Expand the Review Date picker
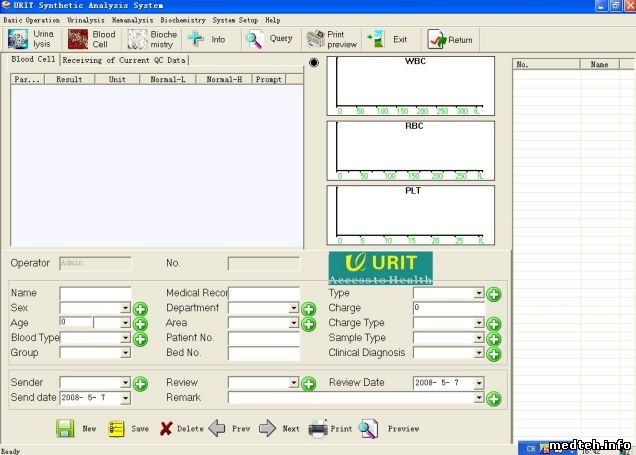636x455 pixels. click(479, 383)
